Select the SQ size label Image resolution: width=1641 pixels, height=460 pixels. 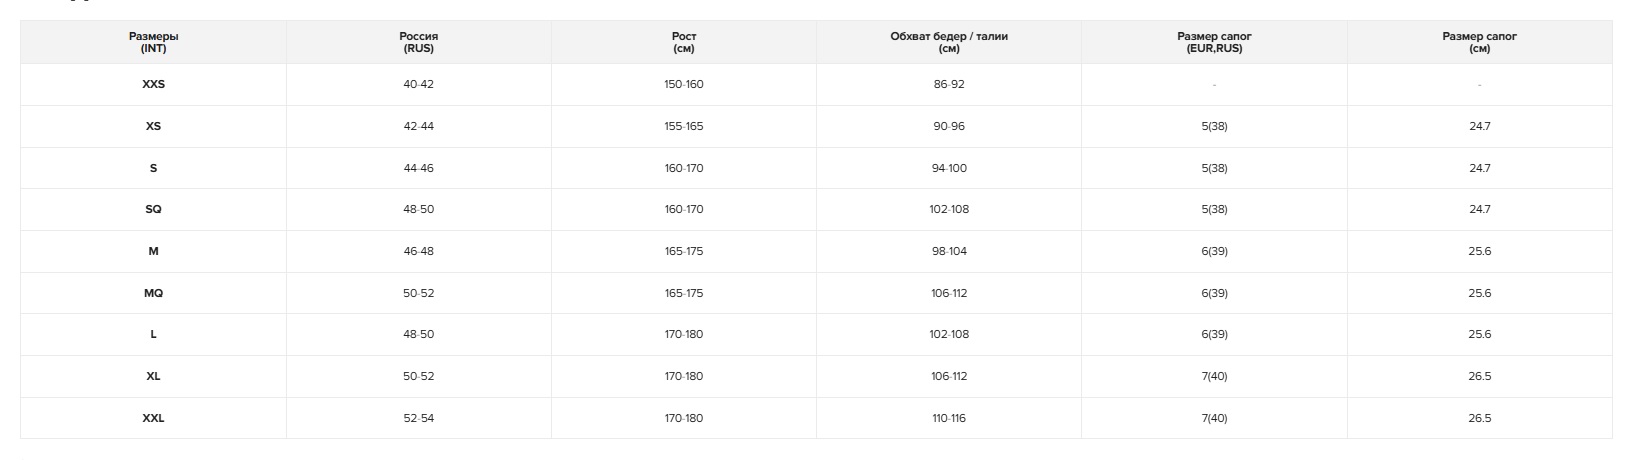click(x=153, y=210)
